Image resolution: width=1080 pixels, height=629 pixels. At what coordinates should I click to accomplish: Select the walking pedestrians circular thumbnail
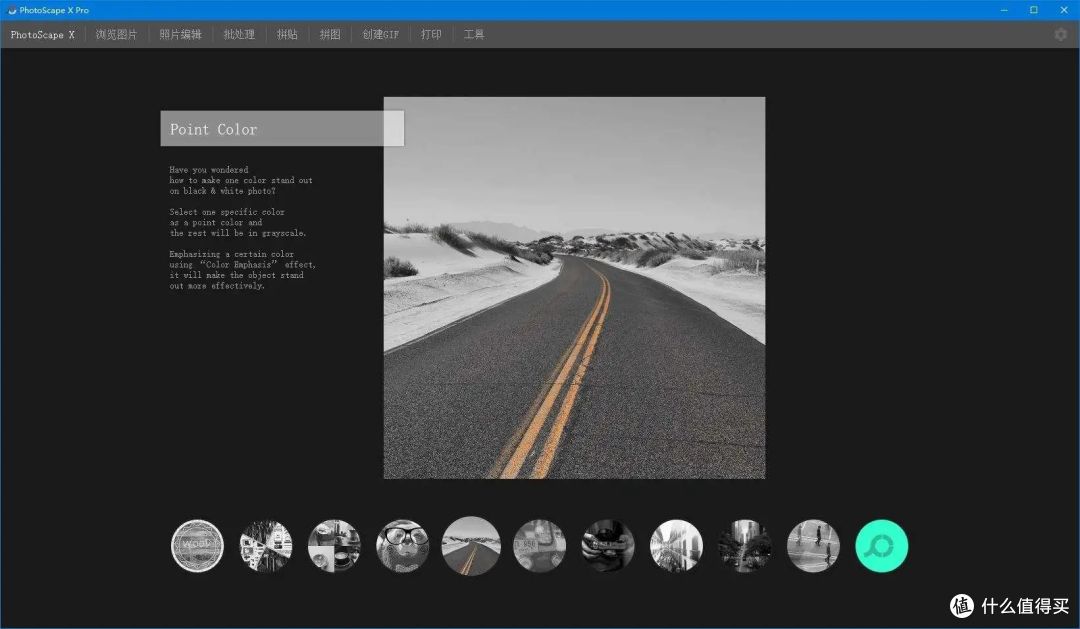[813, 546]
